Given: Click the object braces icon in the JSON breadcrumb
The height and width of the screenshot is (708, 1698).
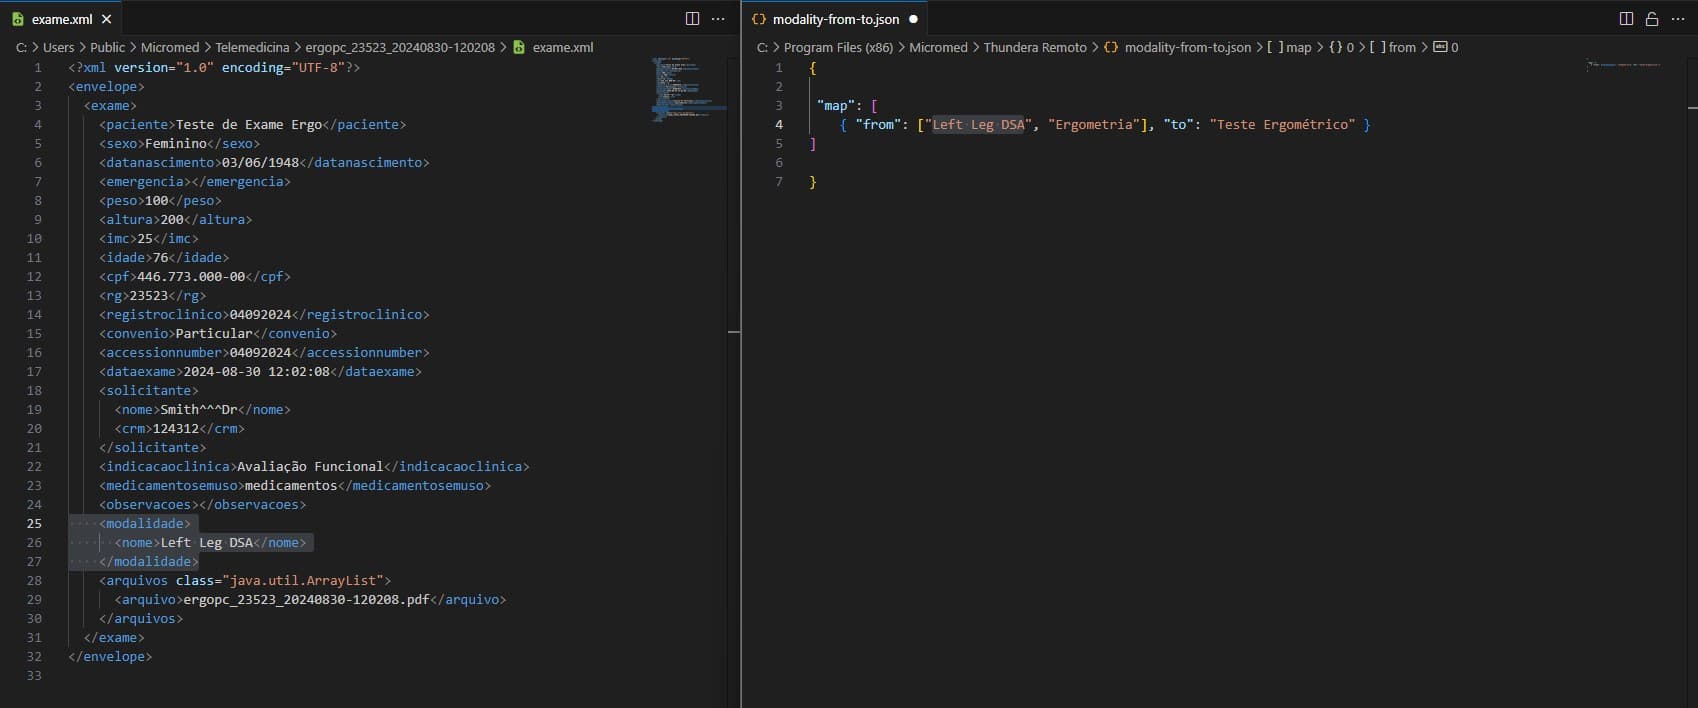Looking at the screenshot, I should 1335,47.
